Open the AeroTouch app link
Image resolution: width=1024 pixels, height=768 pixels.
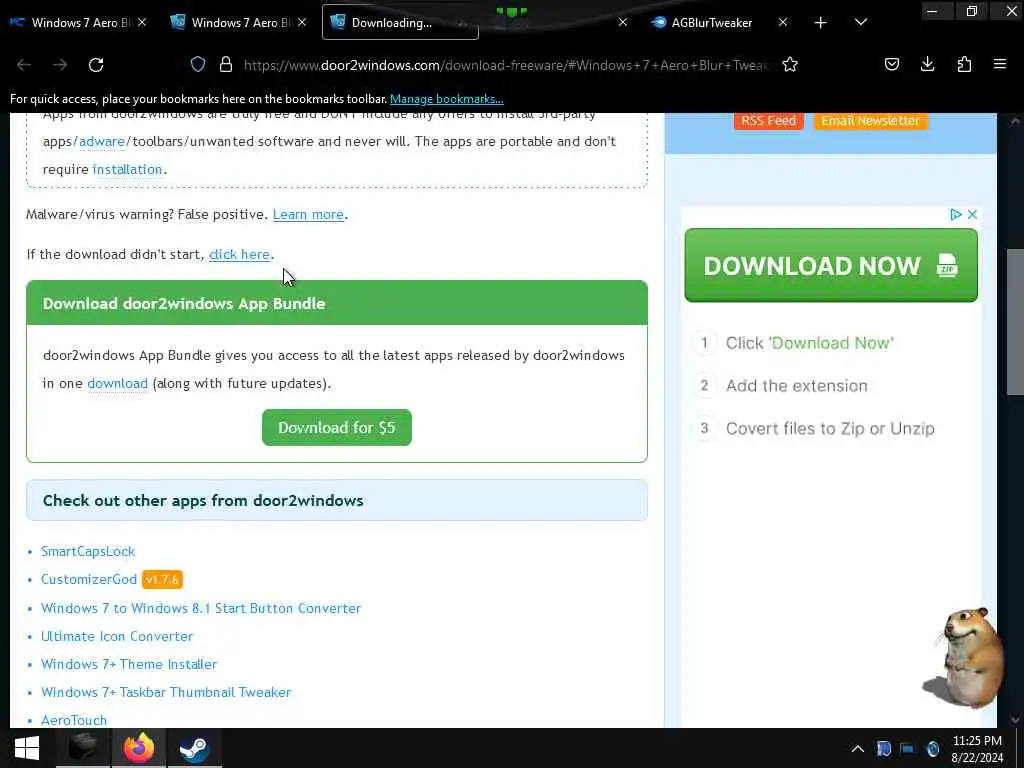(74, 720)
